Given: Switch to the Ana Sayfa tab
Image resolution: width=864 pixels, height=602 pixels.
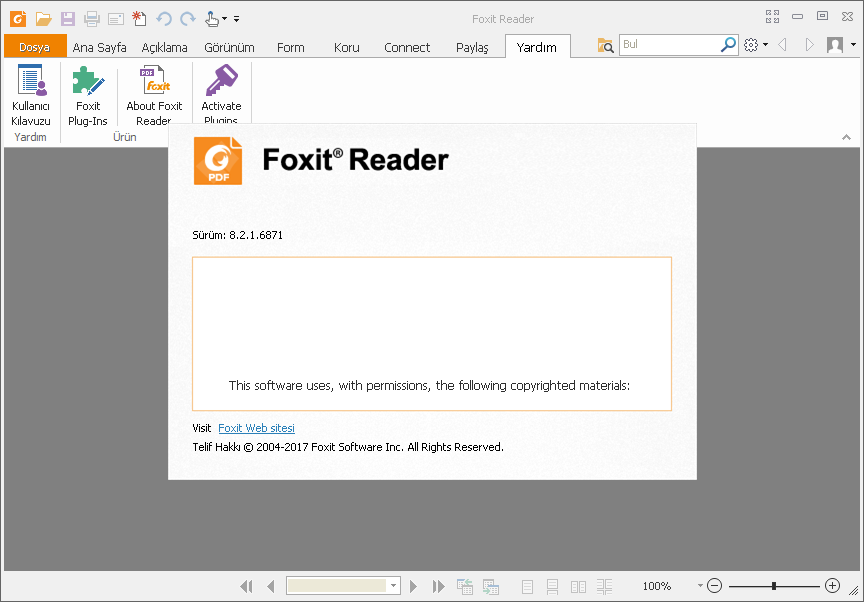Looking at the screenshot, I should tap(99, 47).
